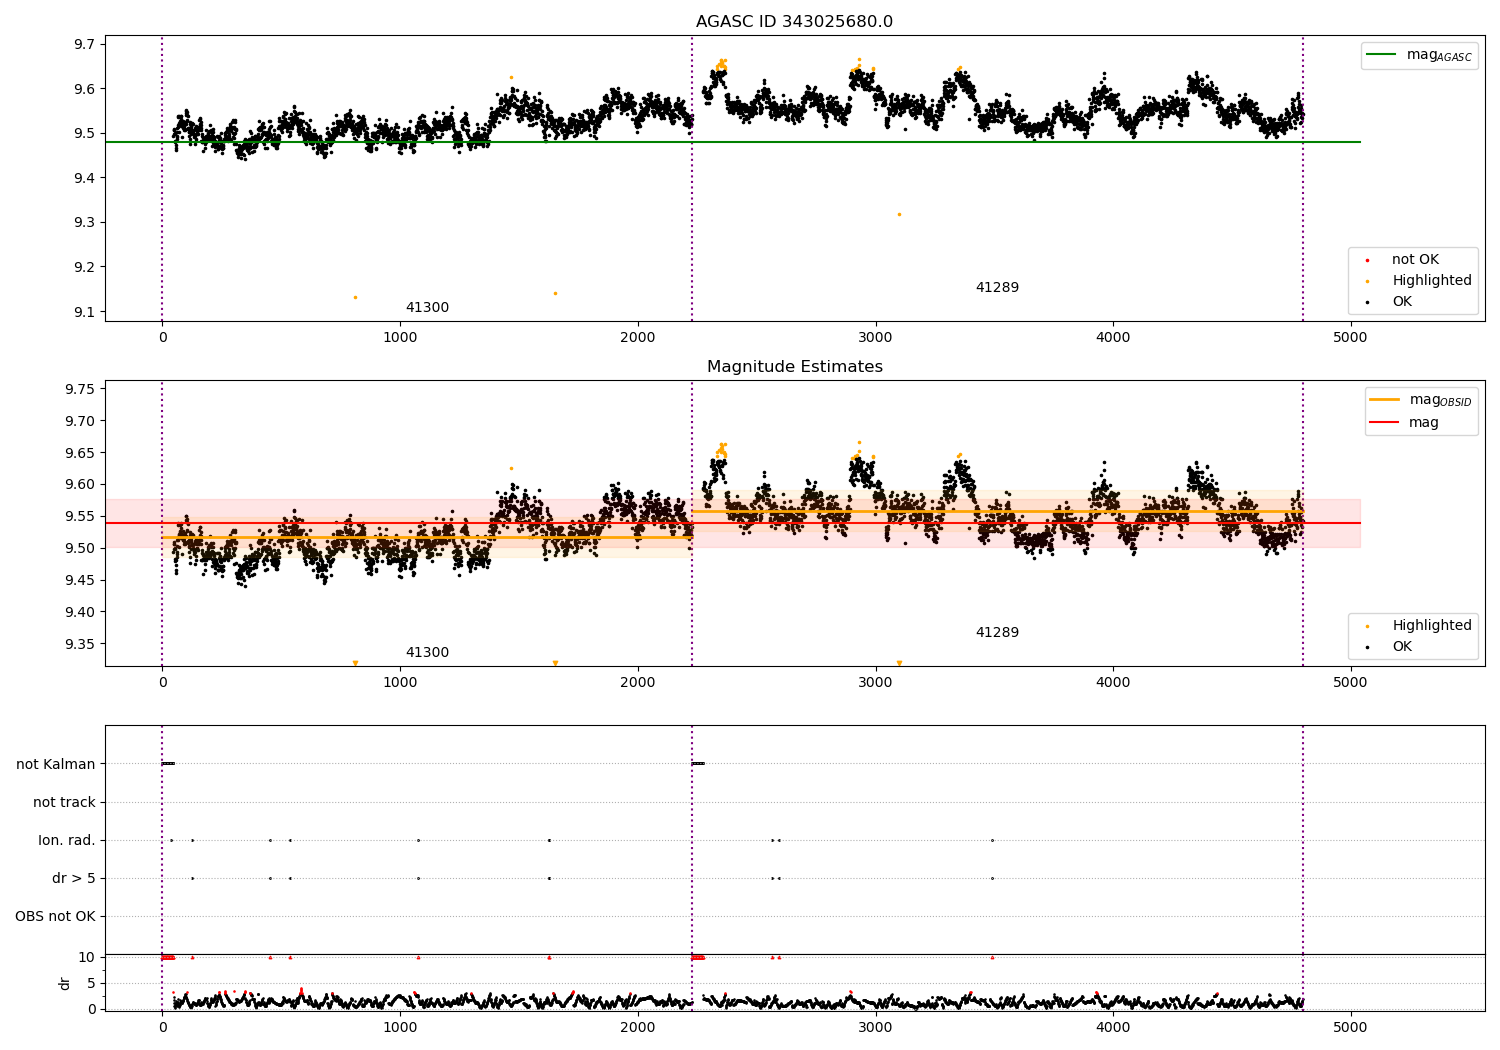
Task: Click the 1000 x-axis tick under bottom plot
Action: (x=400, y=1027)
